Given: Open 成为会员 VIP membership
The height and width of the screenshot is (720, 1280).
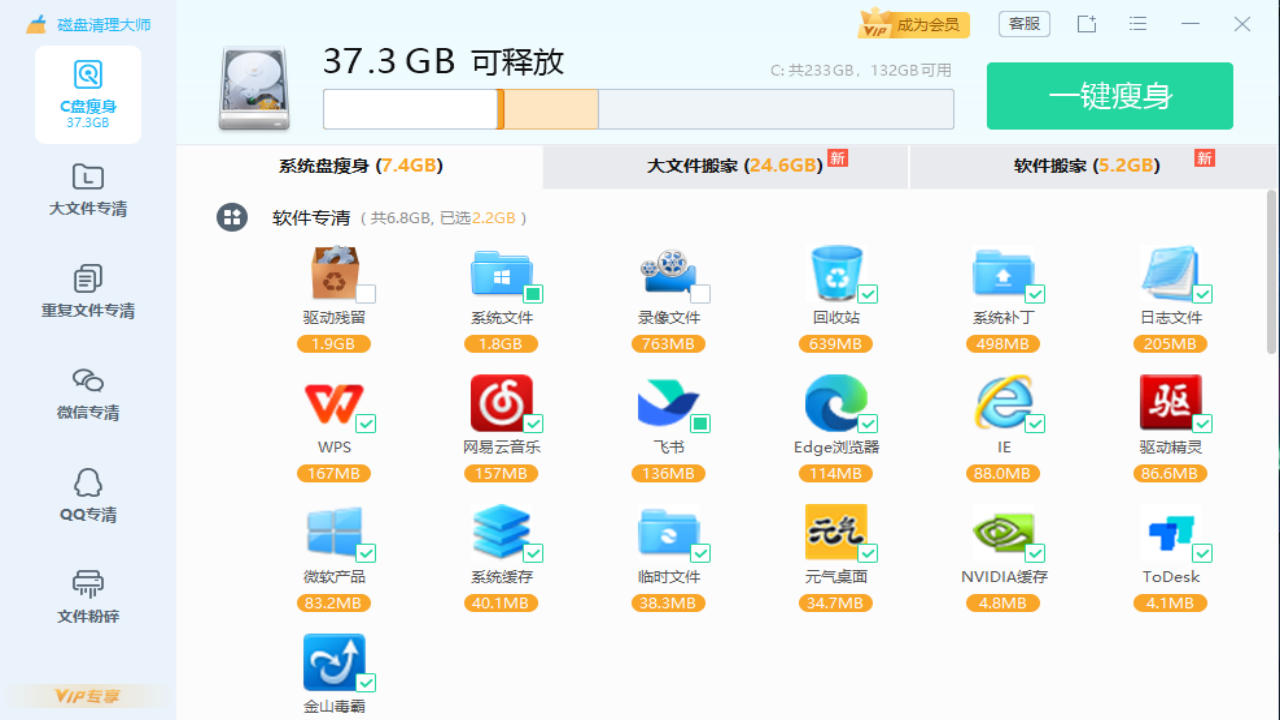Looking at the screenshot, I should tap(913, 23).
